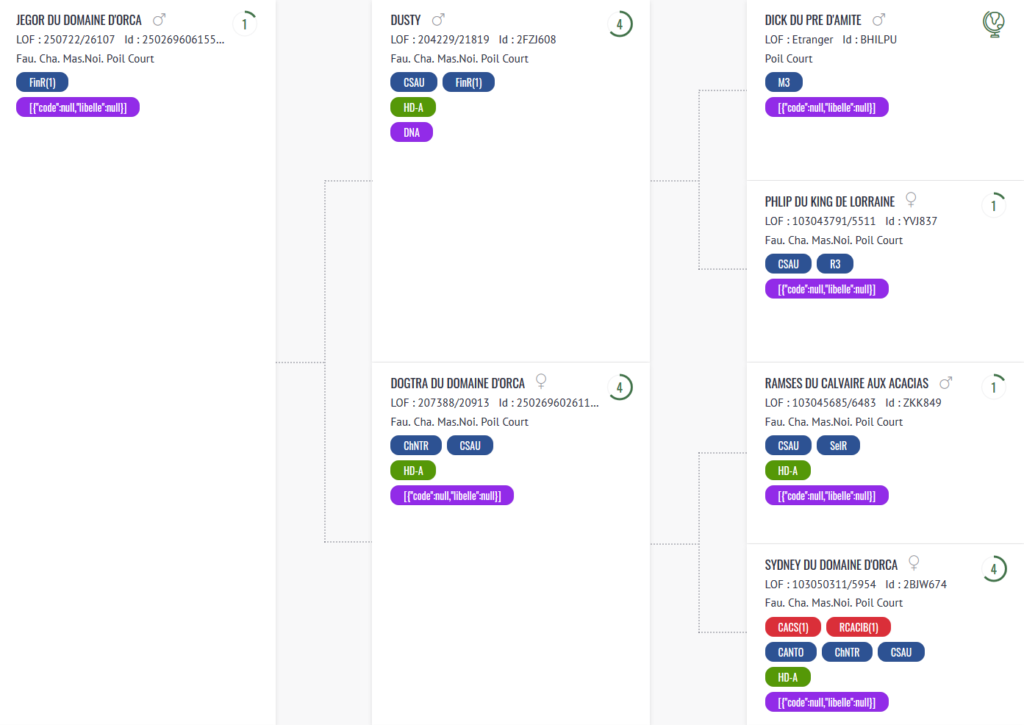Click the SelR badge on RAMSES card
Image resolution: width=1024 pixels, height=725 pixels.
click(x=838, y=445)
